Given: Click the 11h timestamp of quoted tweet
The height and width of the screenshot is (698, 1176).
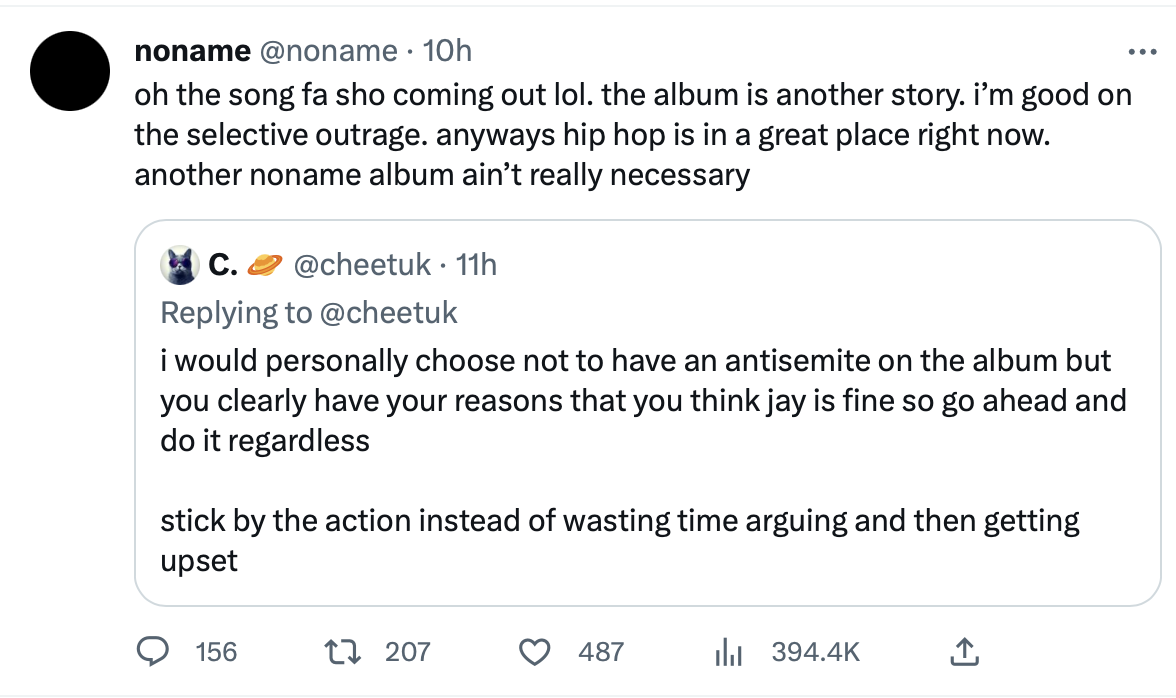Looking at the screenshot, I should click(x=475, y=265).
